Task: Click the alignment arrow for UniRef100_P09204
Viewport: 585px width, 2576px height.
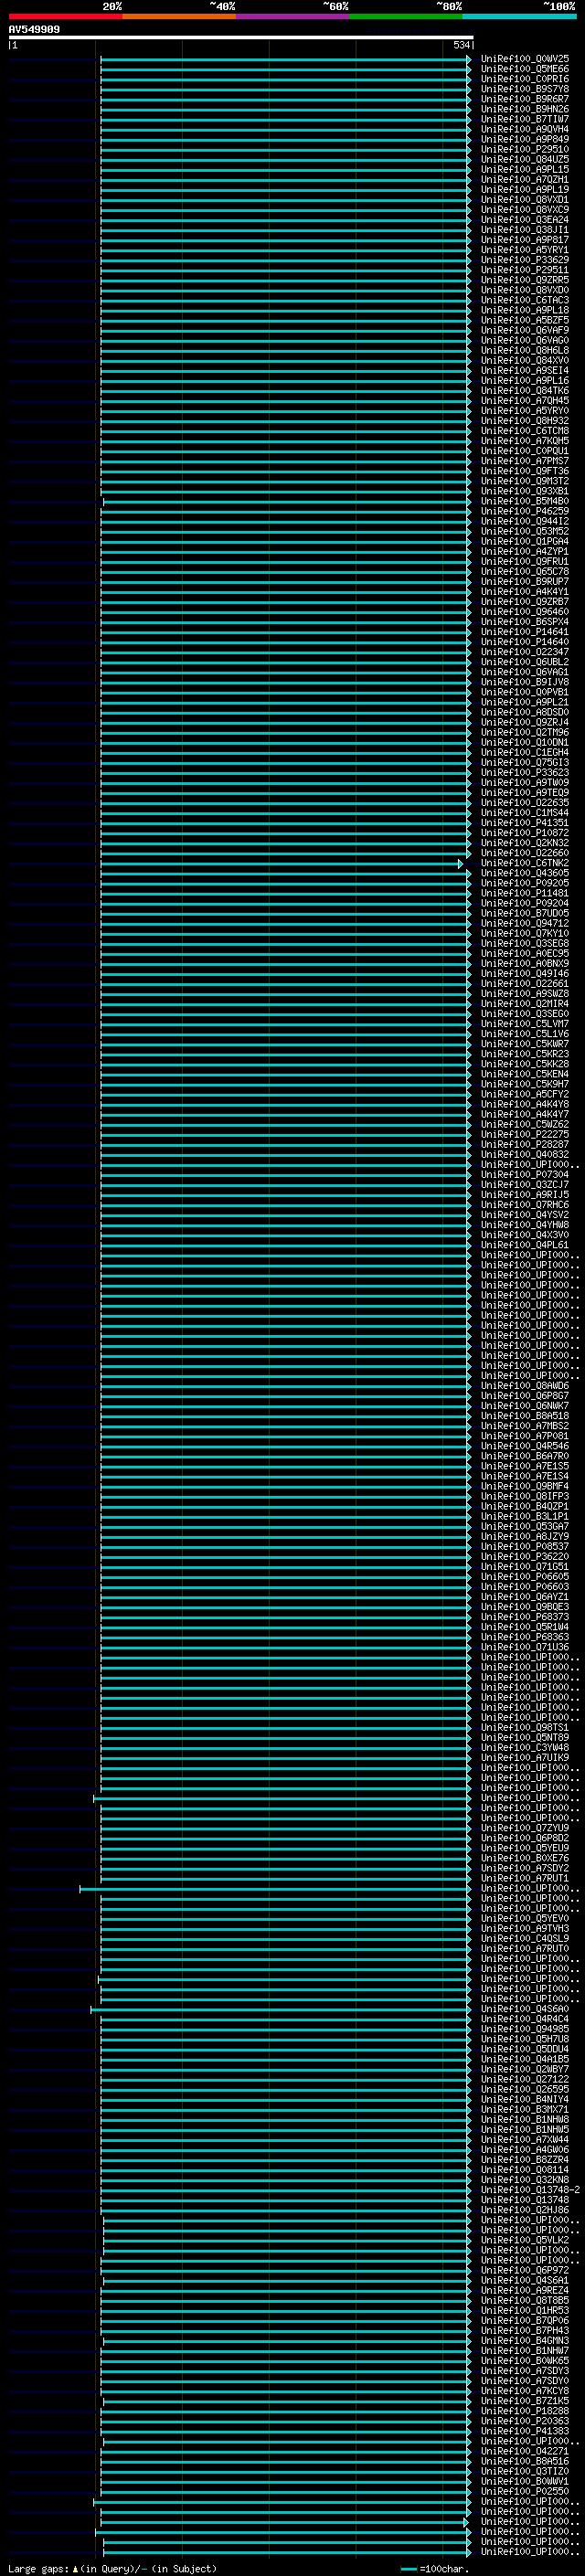Action: click(468, 903)
